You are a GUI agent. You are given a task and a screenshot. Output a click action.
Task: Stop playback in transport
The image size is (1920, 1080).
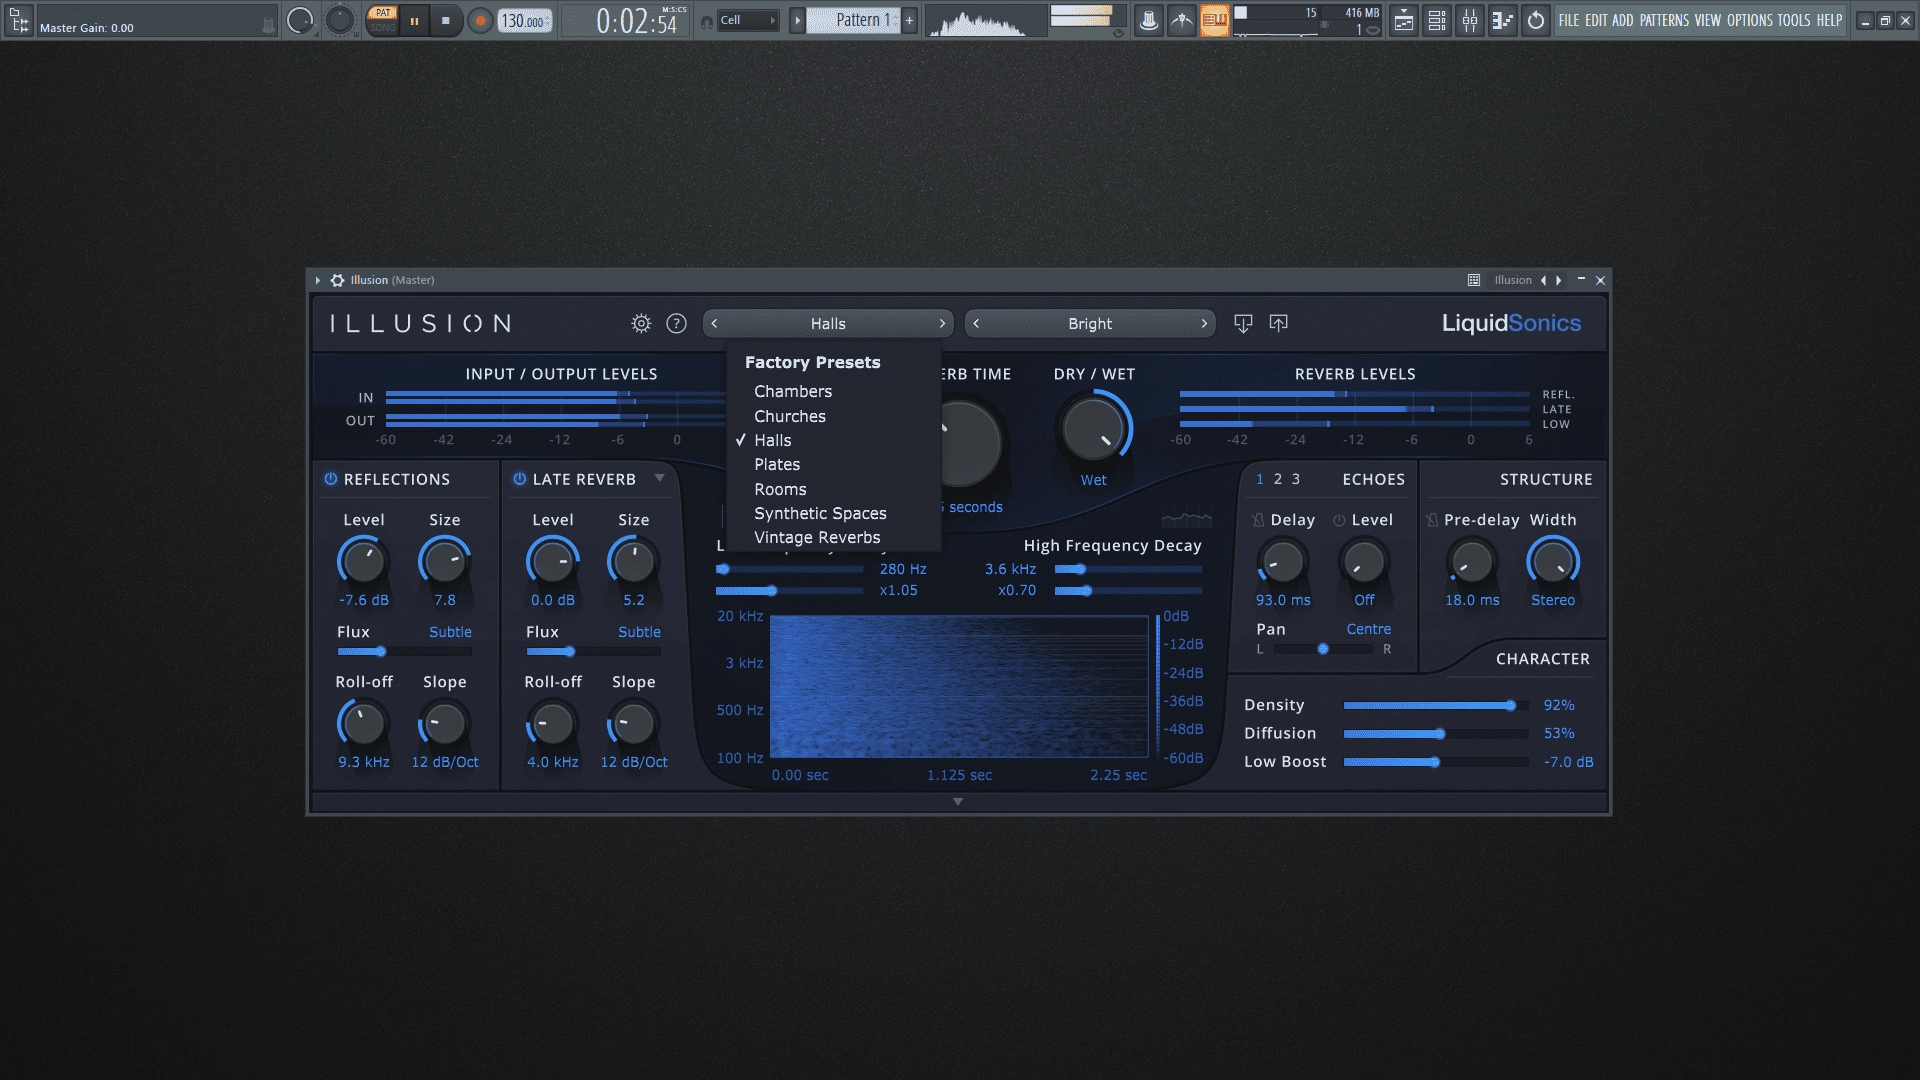click(446, 20)
